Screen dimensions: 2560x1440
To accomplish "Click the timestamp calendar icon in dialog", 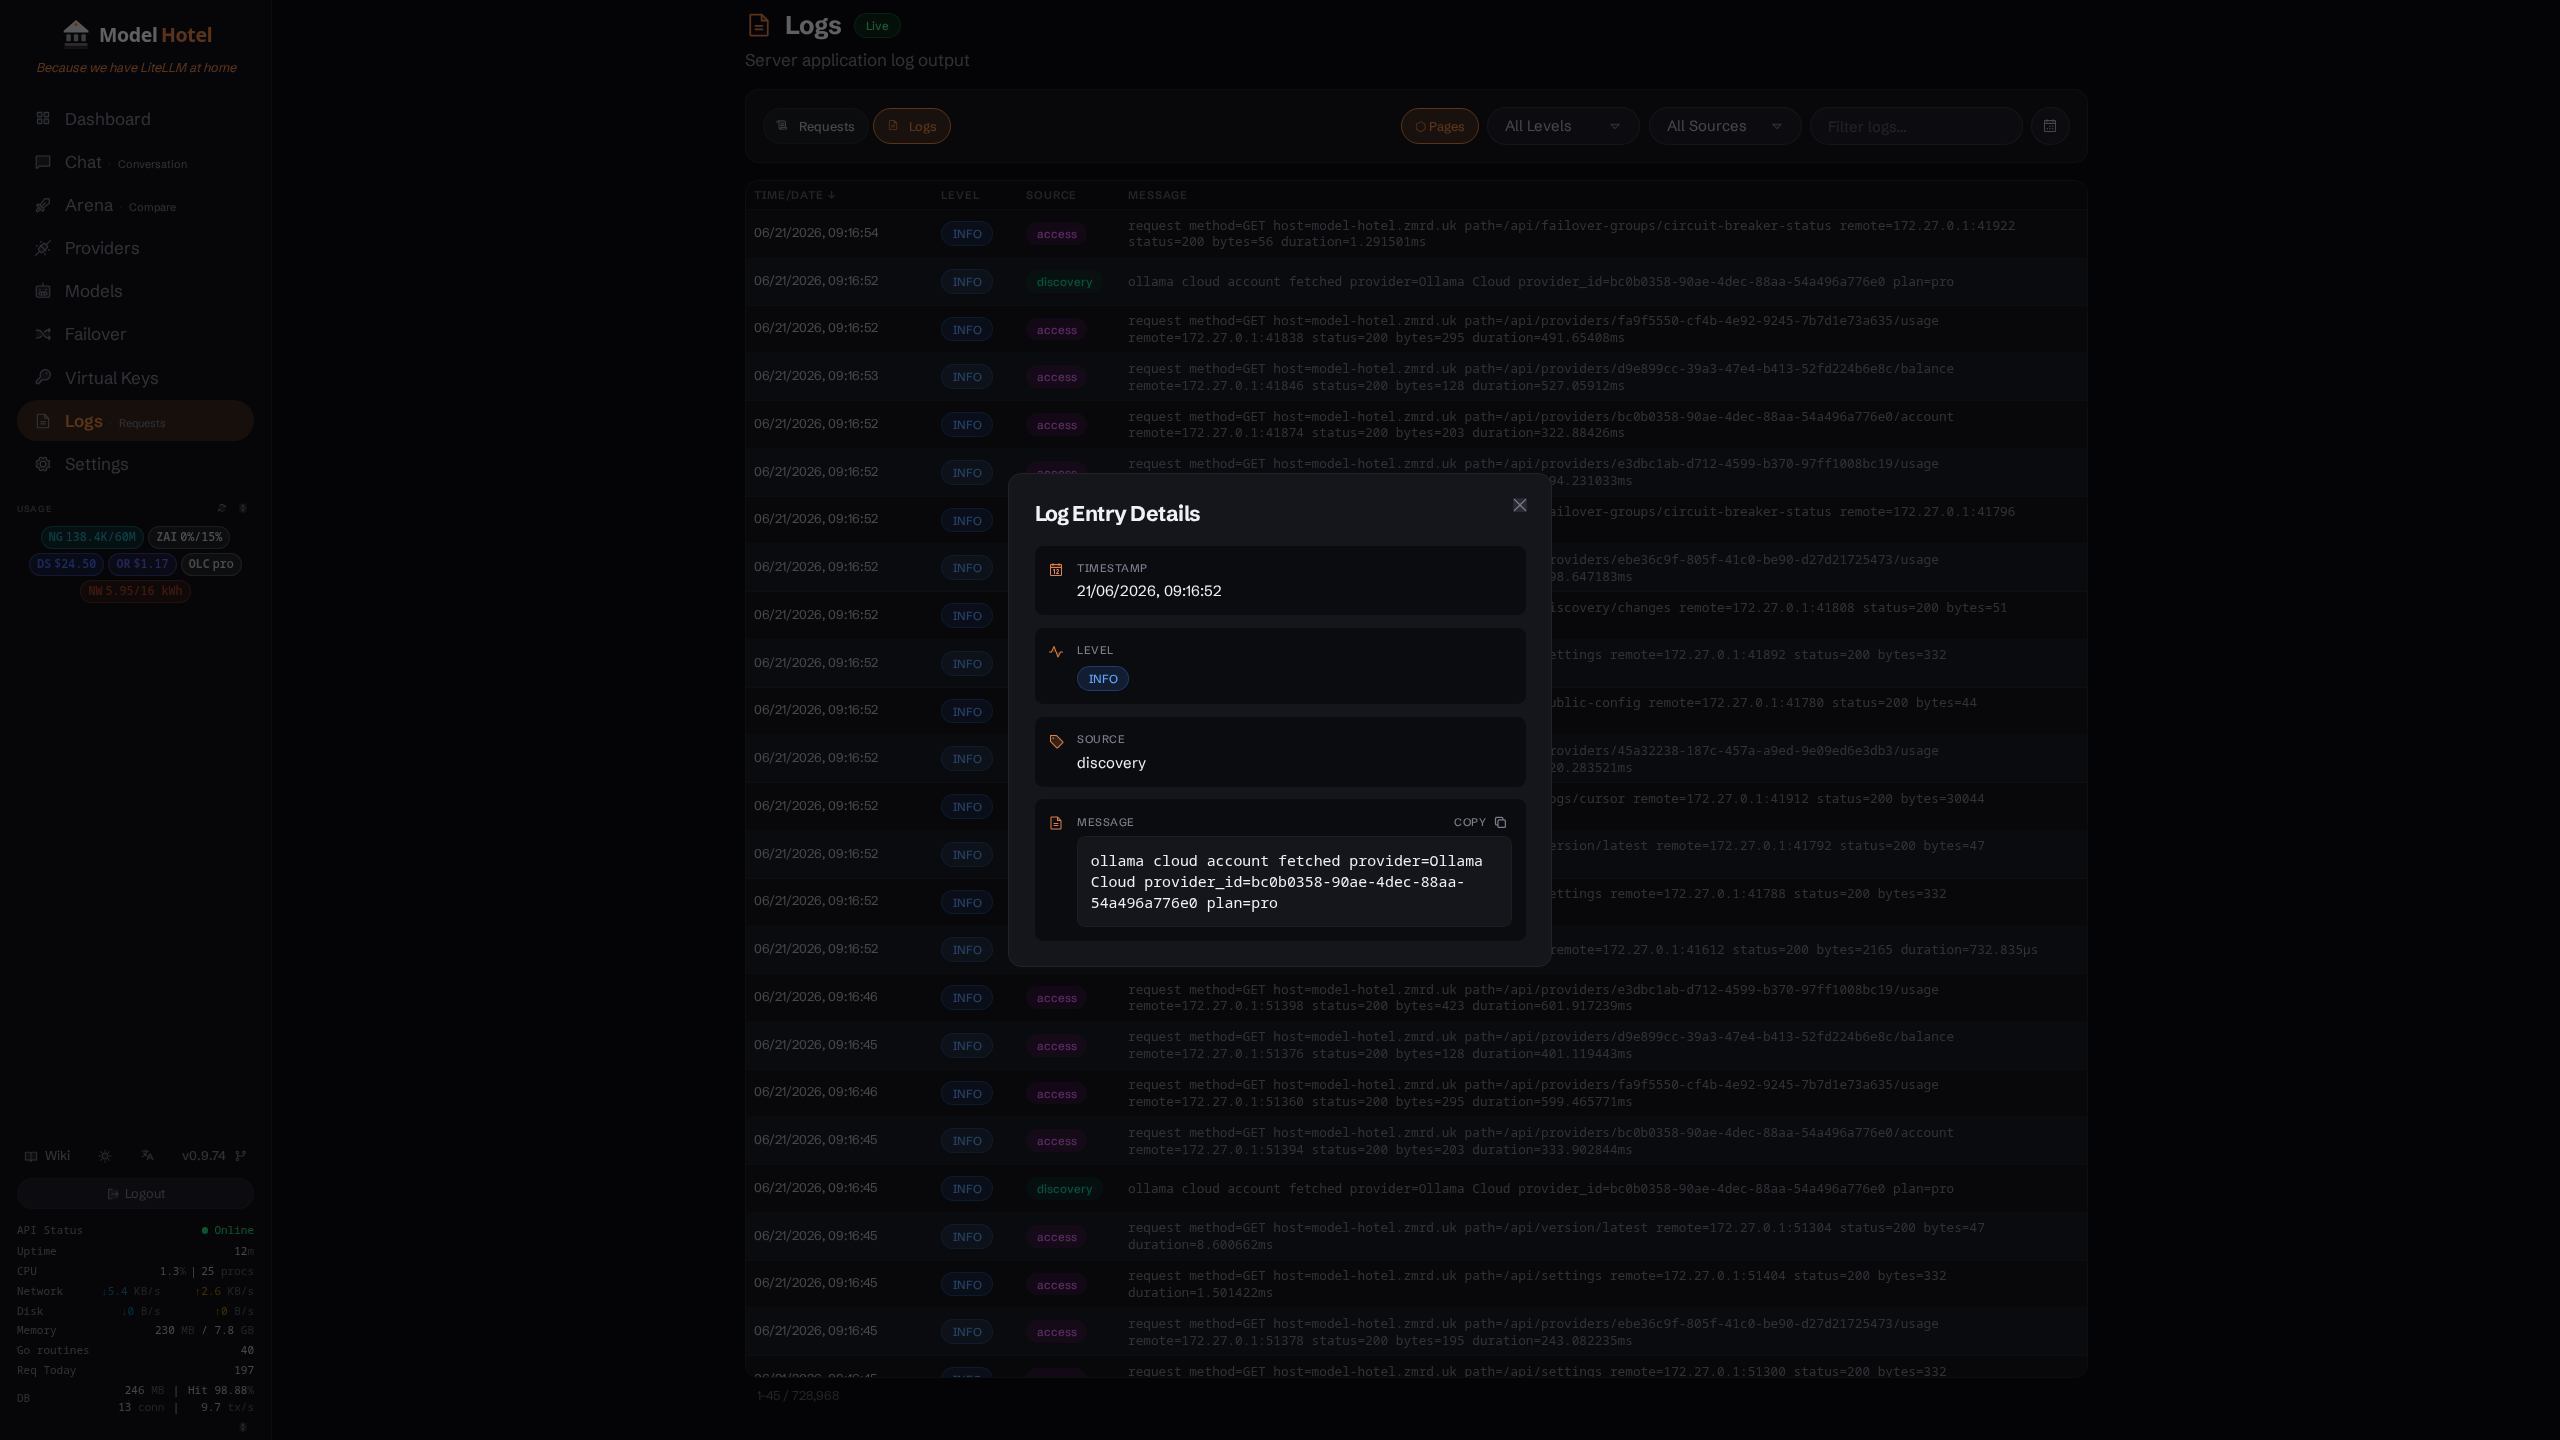I will click(x=1055, y=570).
